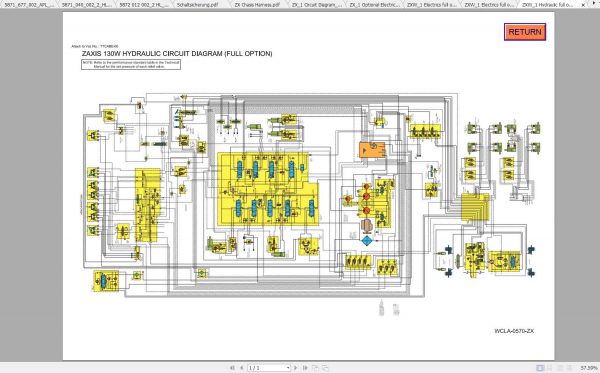Click the Attach to Vol. No. text
600x373 pixels.
coord(95,46)
